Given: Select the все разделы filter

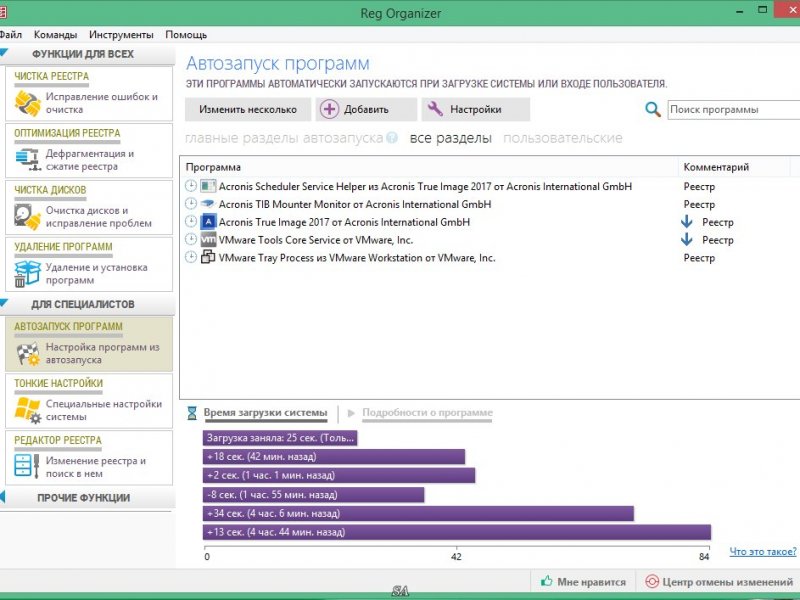Looking at the screenshot, I should [451, 138].
